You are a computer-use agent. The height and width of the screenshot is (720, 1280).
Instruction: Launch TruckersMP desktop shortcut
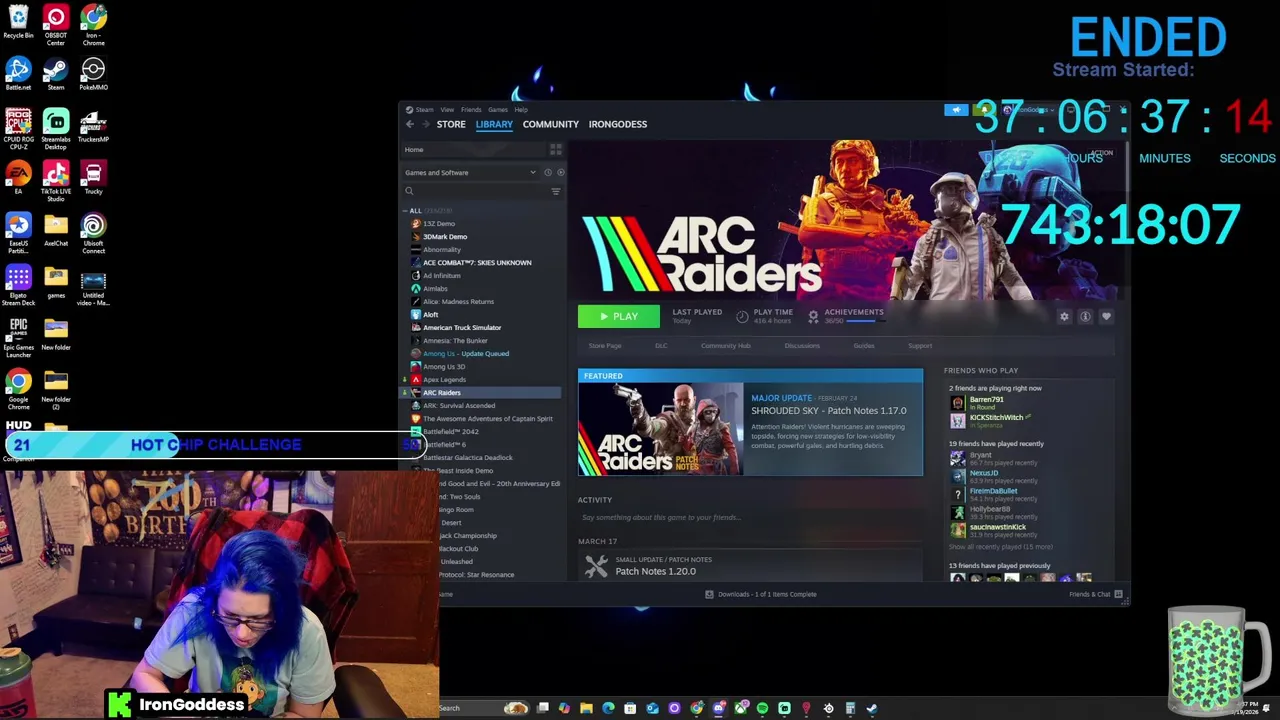click(93, 126)
